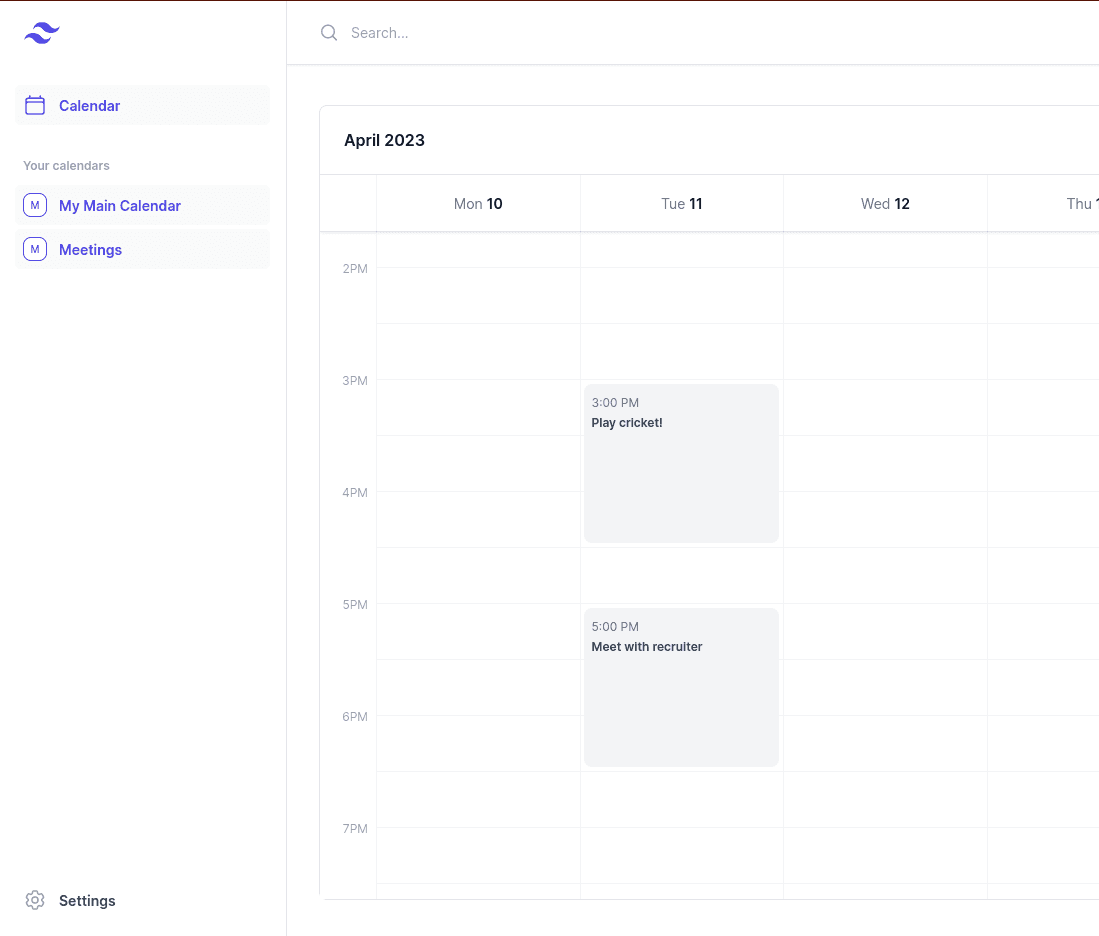Open the Meet with recruiter event

pos(681,687)
